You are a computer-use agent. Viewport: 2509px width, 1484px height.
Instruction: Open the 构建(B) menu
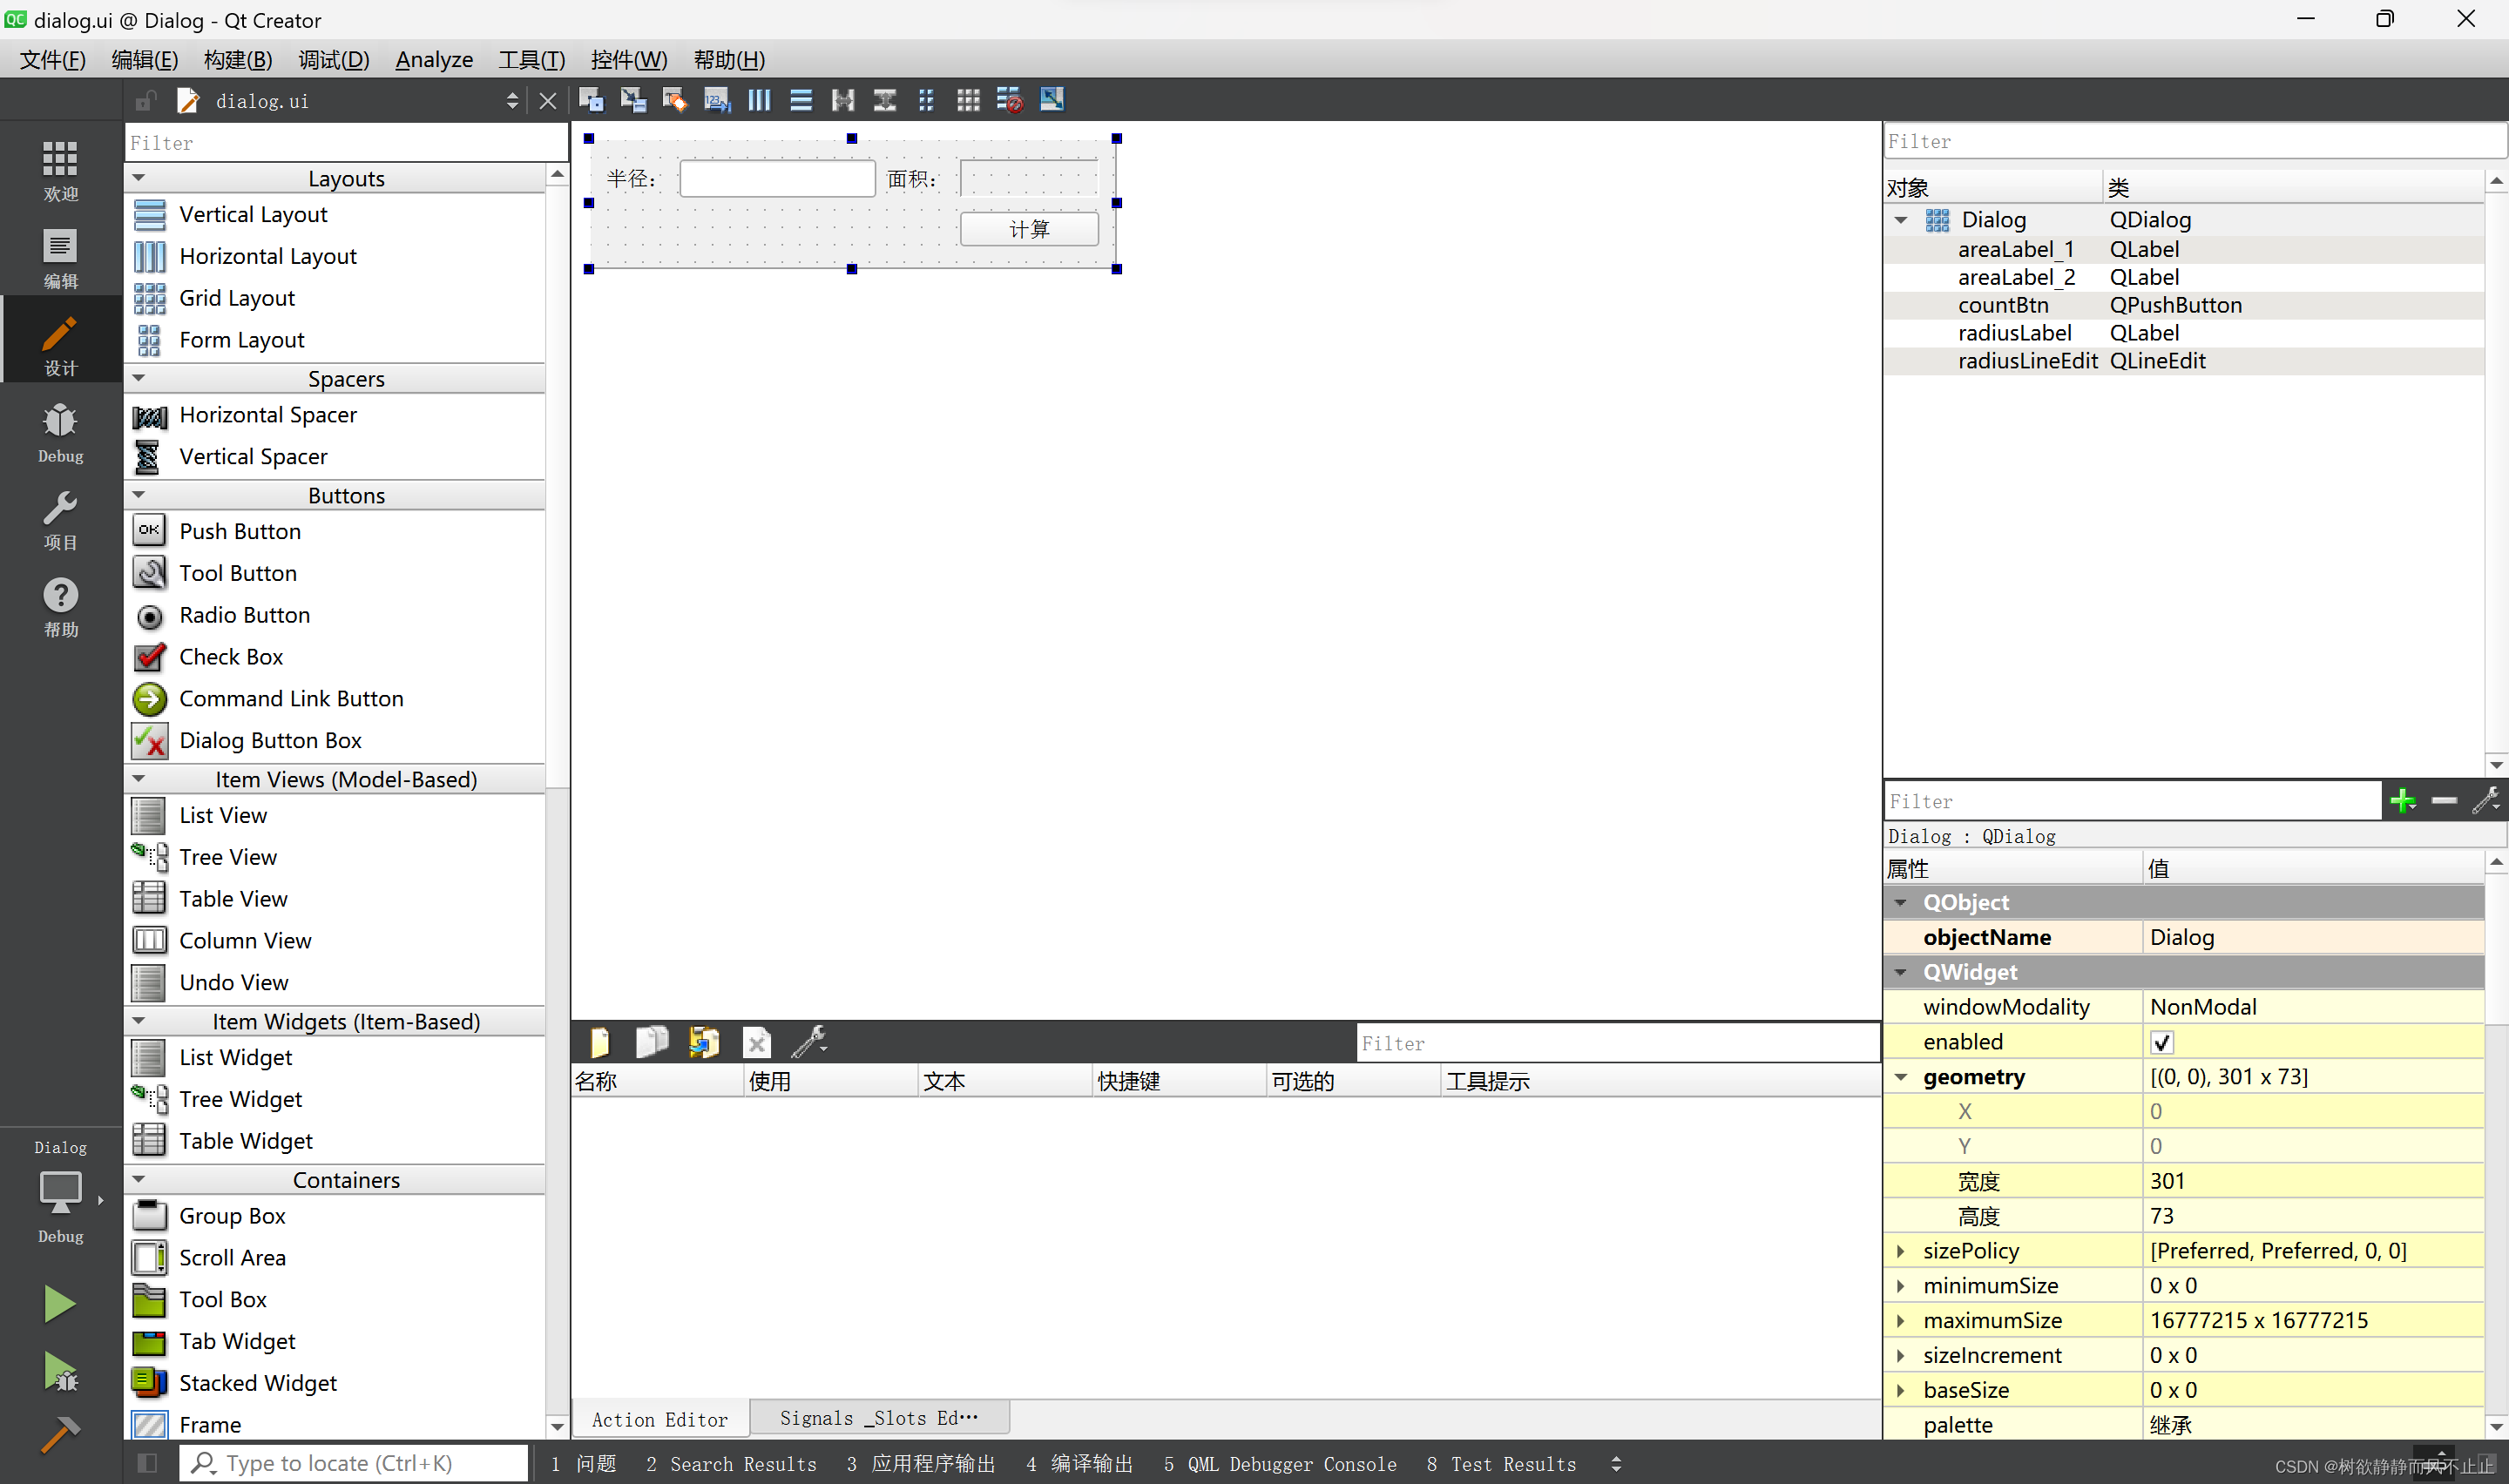(x=237, y=60)
